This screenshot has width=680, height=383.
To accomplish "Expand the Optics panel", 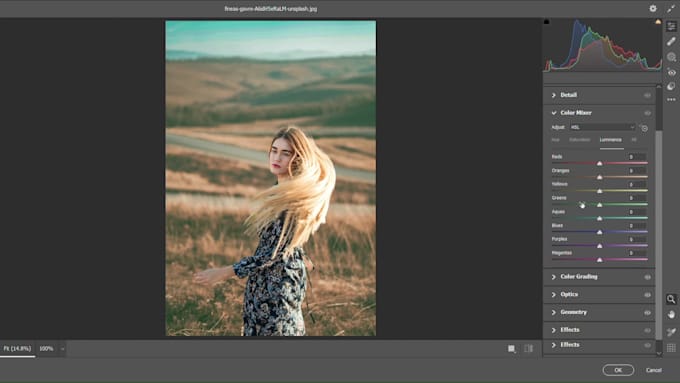I will 554,295.
